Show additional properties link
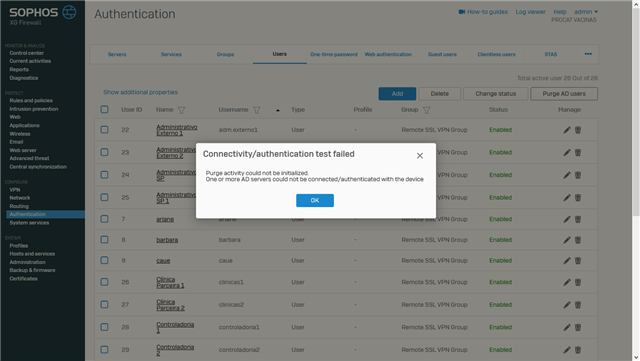This screenshot has width=640, height=361. click(x=140, y=92)
